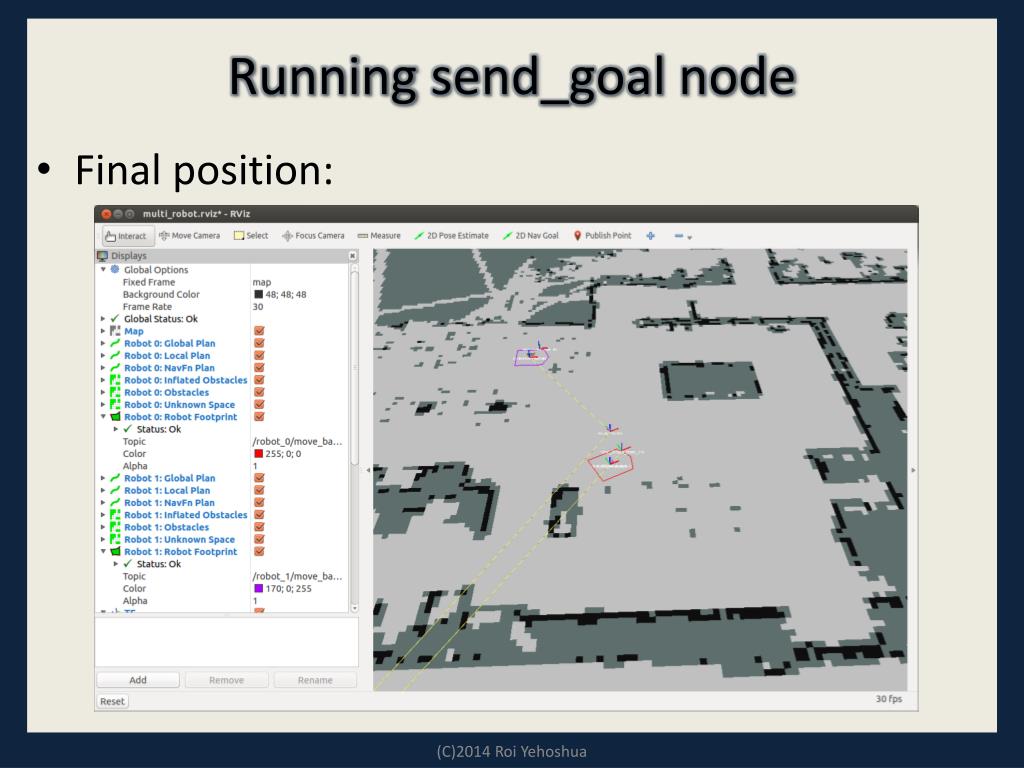Click the Robot 0: Obstacles grid icon
The width and height of the screenshot is (1024, 768).
[116, 392]
